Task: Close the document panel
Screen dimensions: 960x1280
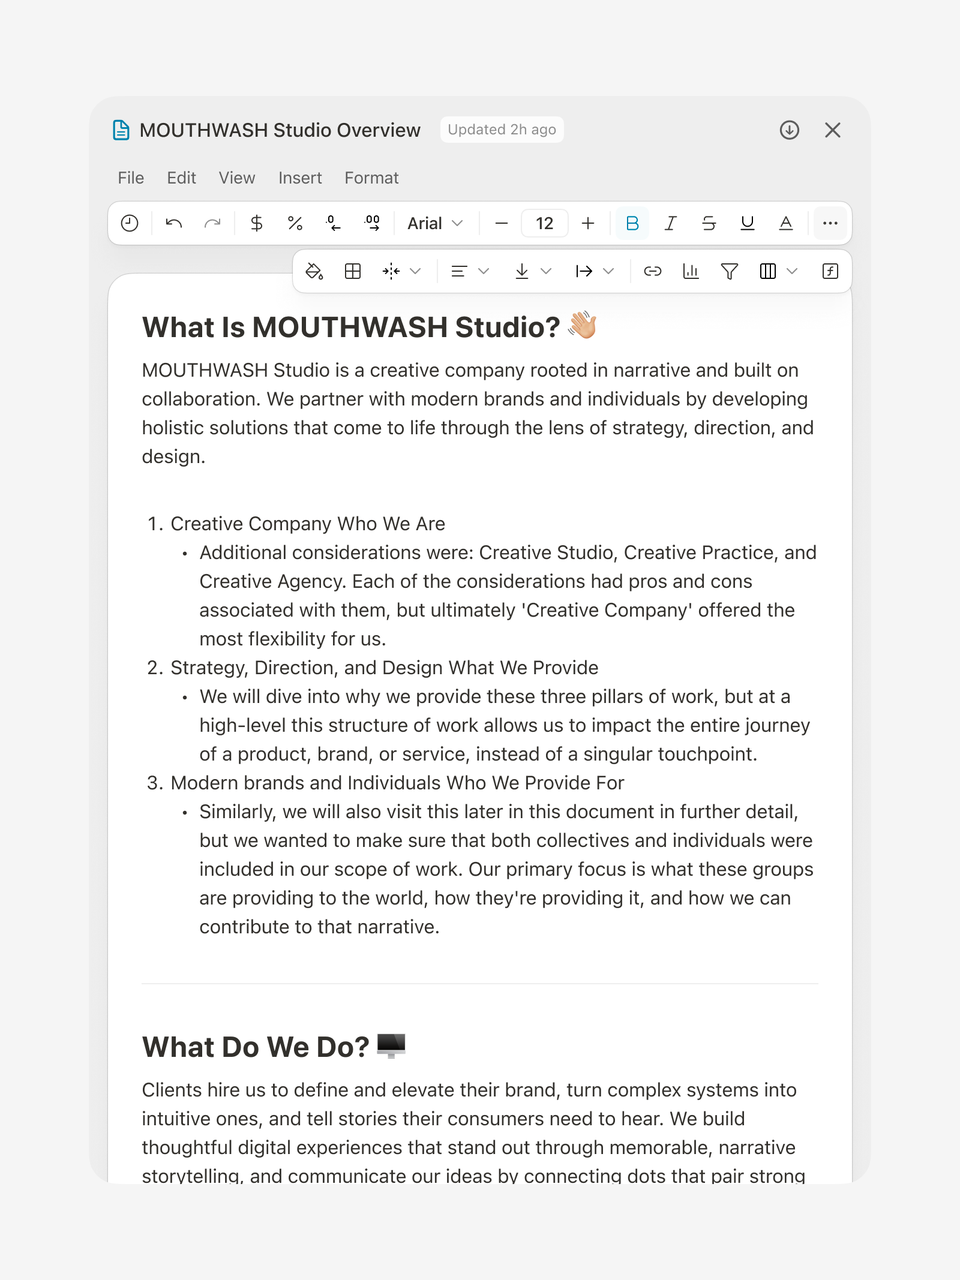Action: (x=833, y=130)
